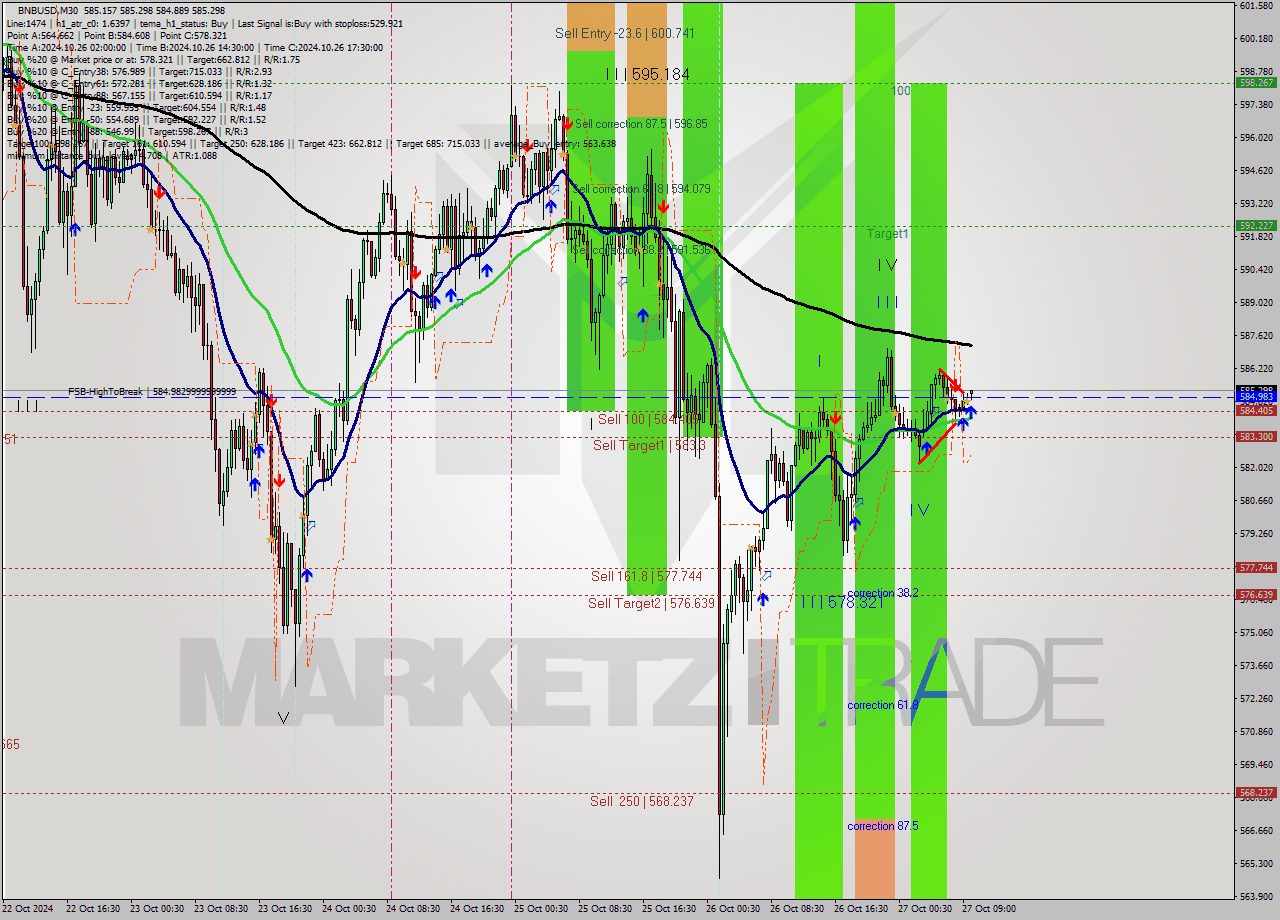This screenshot has height=920, width=1280.
Task: Select 'Sell correction 61.8 | 594.079' label
Action: pos(641,189)
